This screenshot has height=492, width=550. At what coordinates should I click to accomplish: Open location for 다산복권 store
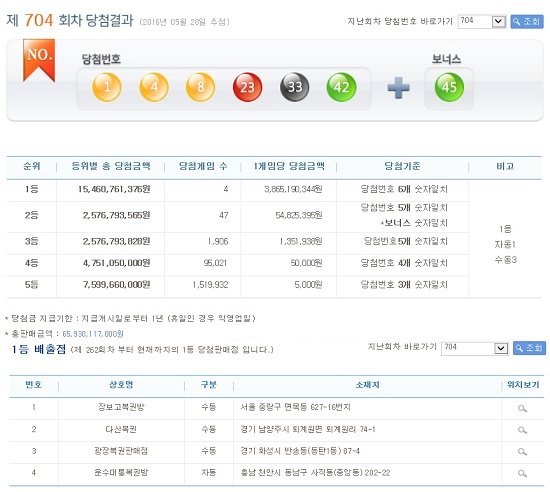522,430
